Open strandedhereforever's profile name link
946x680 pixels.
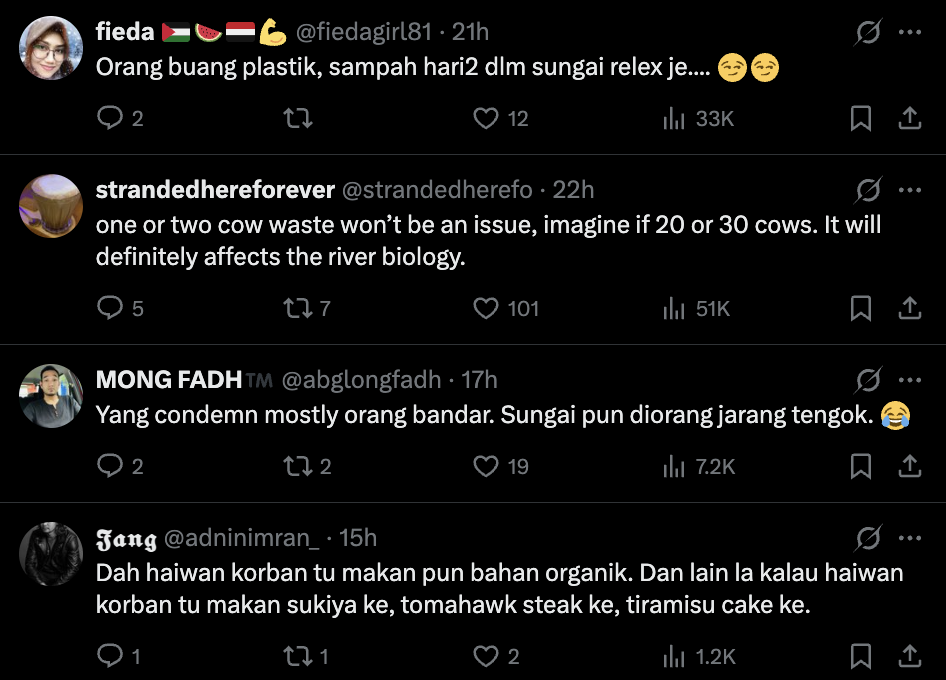click(215, 190)
